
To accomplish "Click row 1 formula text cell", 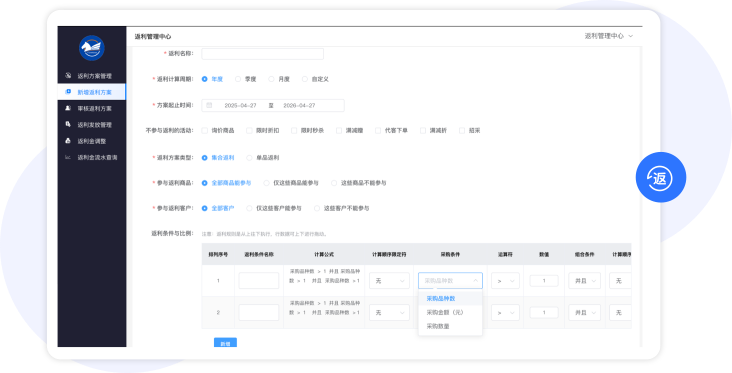I will coord(324,276).
